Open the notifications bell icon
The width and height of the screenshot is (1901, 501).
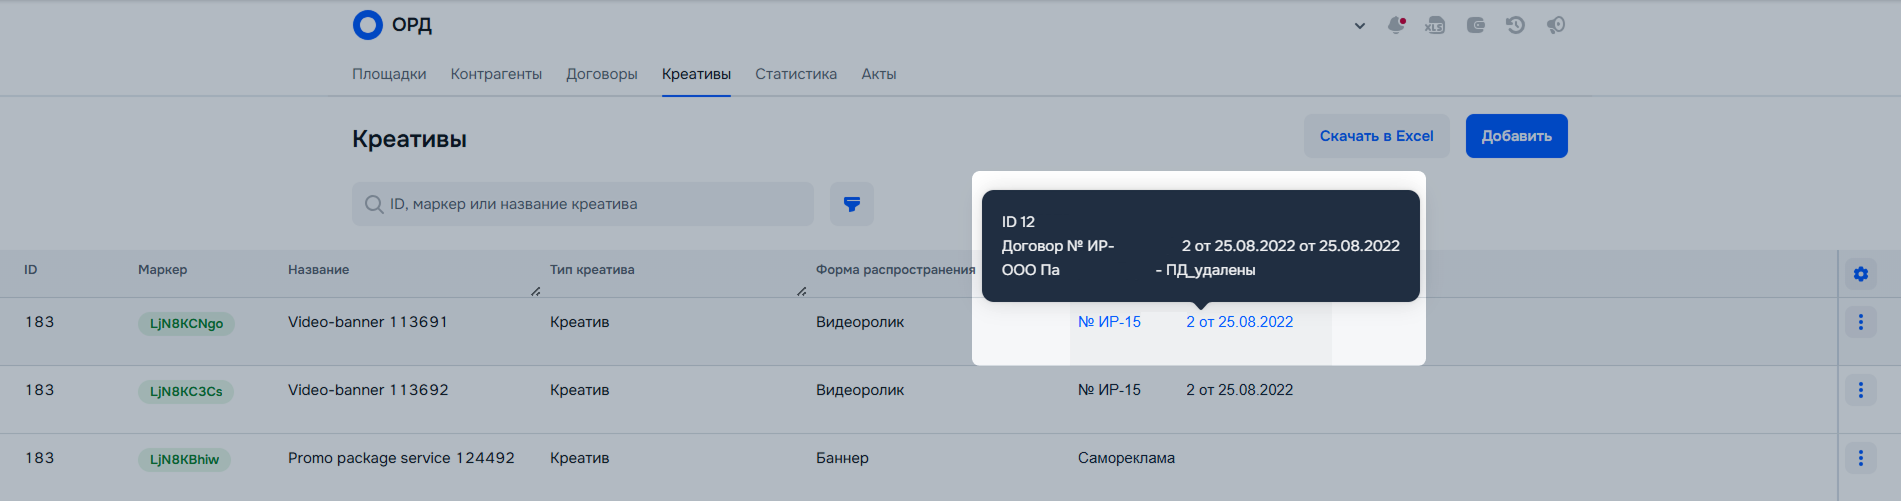tap(1396, 25)
